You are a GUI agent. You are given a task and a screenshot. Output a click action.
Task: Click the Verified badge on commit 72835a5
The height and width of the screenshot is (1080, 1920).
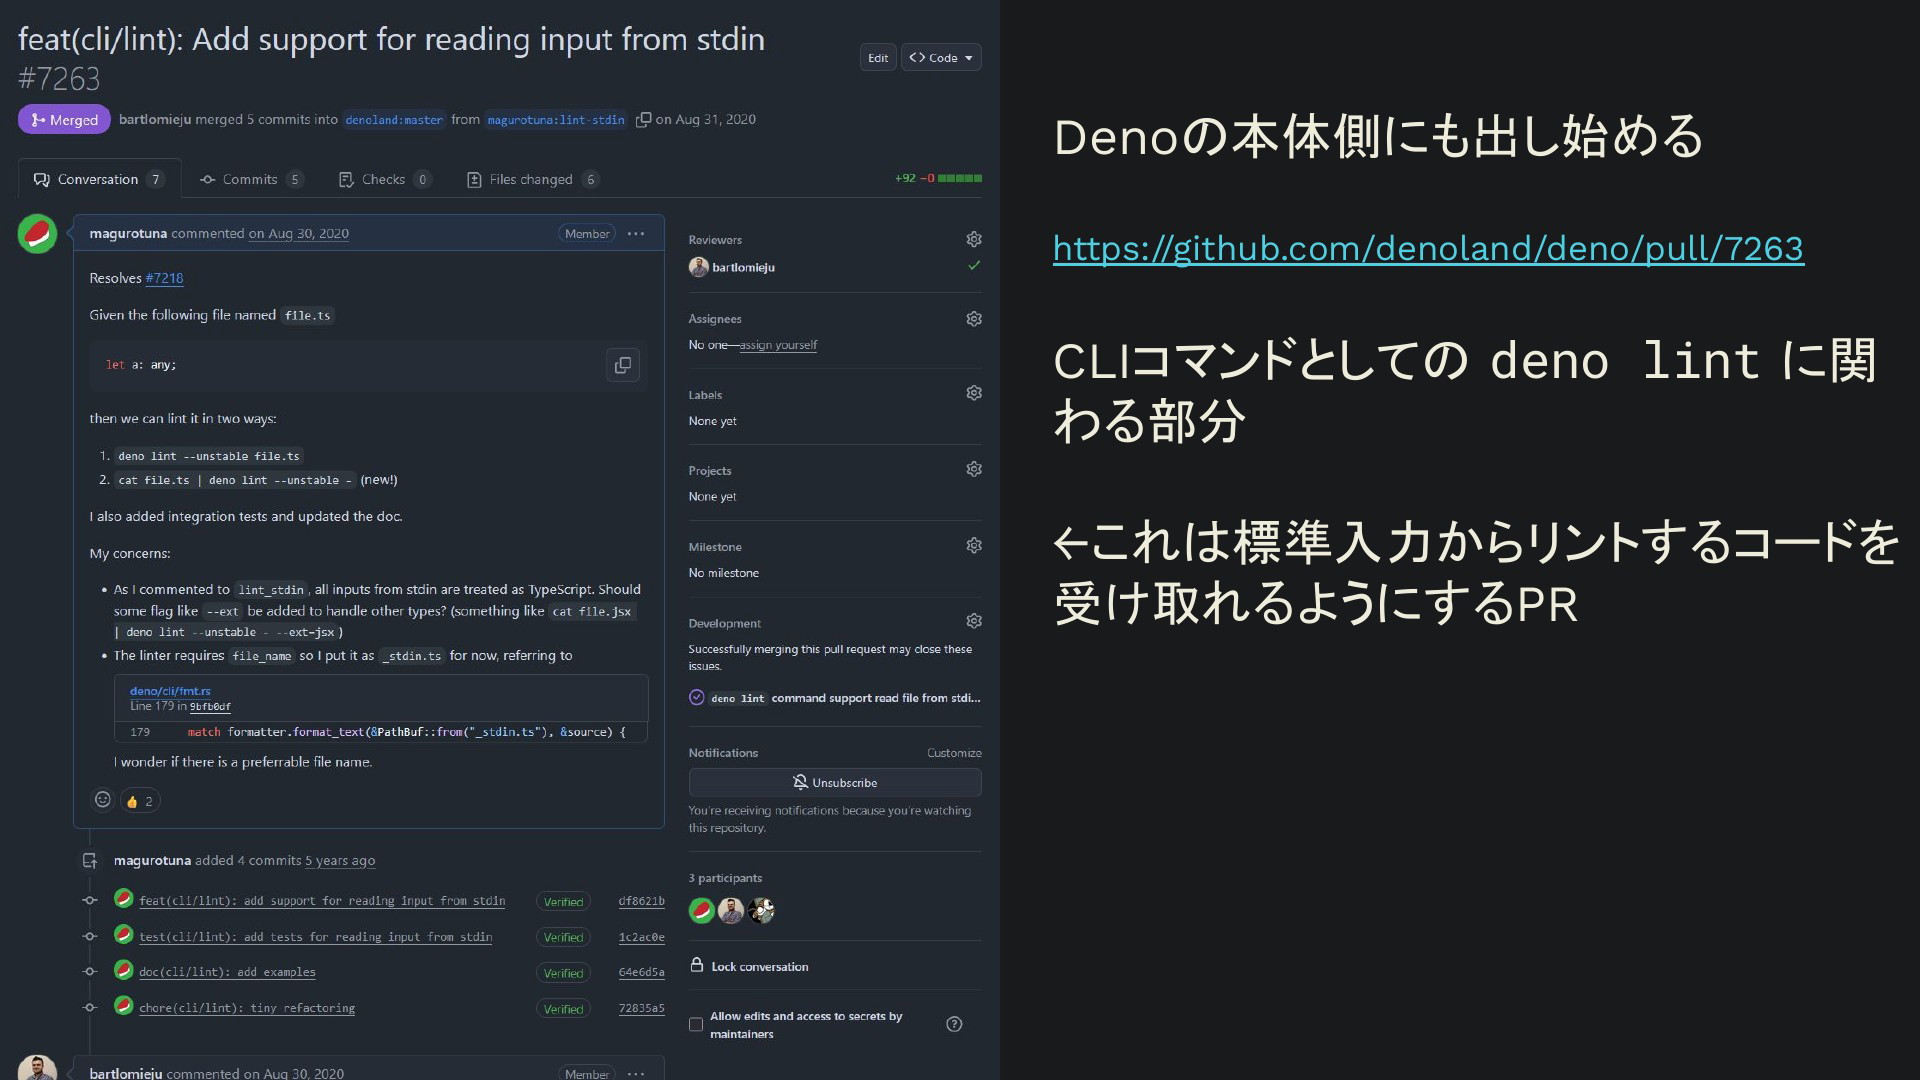pyautogui.click(x=563, y=1010)
